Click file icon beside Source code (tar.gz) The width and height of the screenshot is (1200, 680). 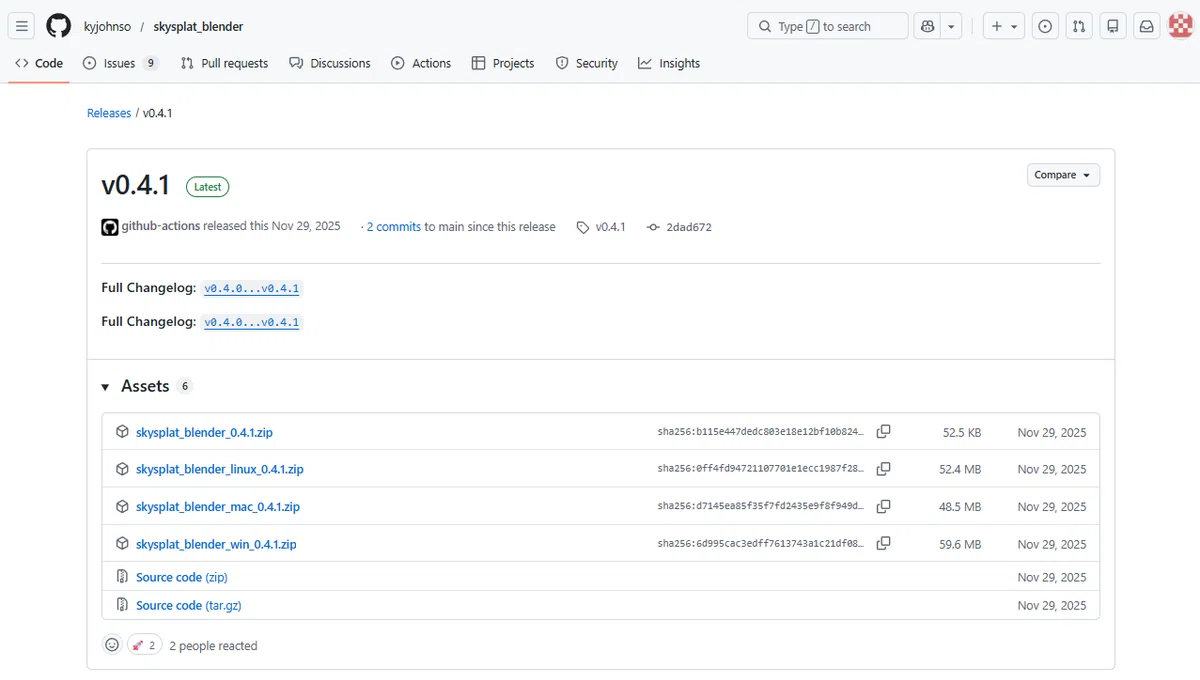click(x=122, y=605)
